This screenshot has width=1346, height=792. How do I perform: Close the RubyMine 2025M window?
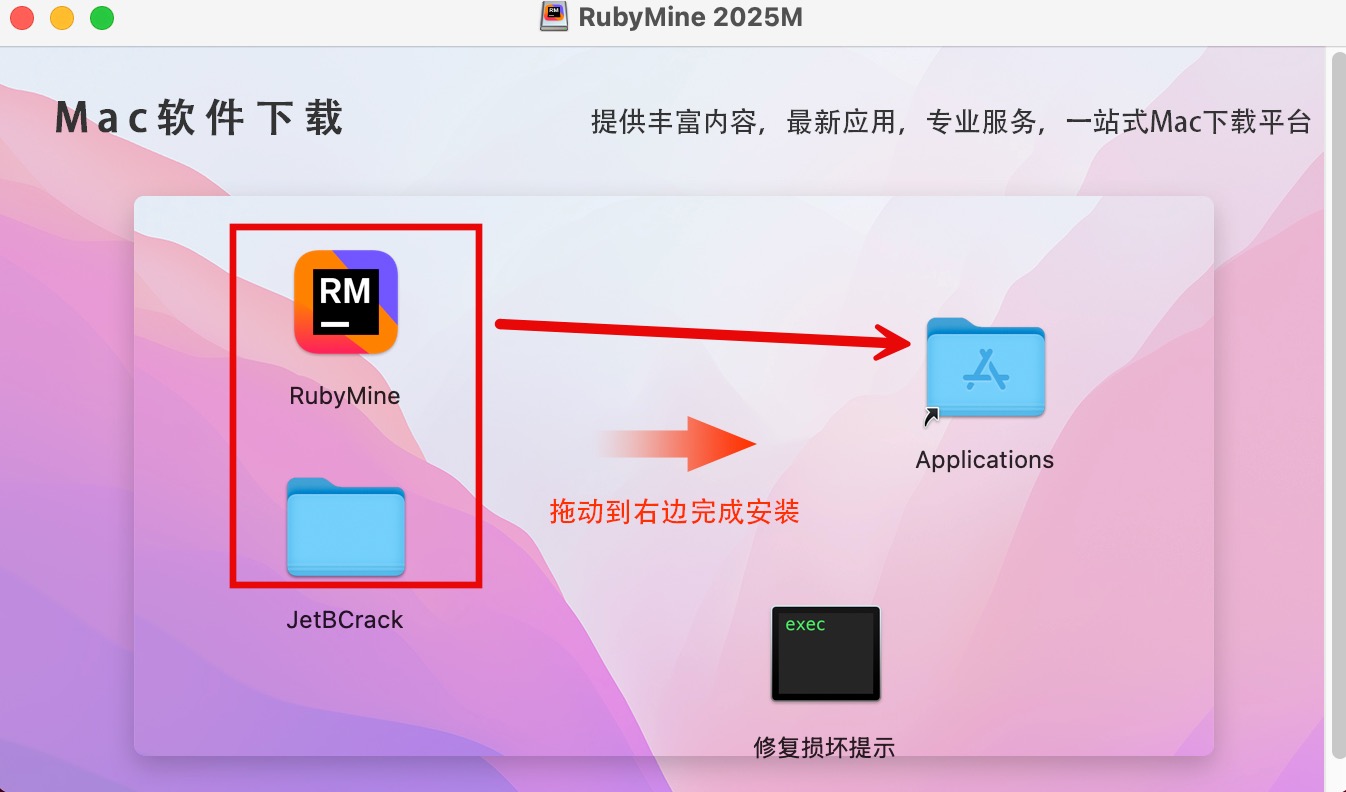(x=22, y=18)
